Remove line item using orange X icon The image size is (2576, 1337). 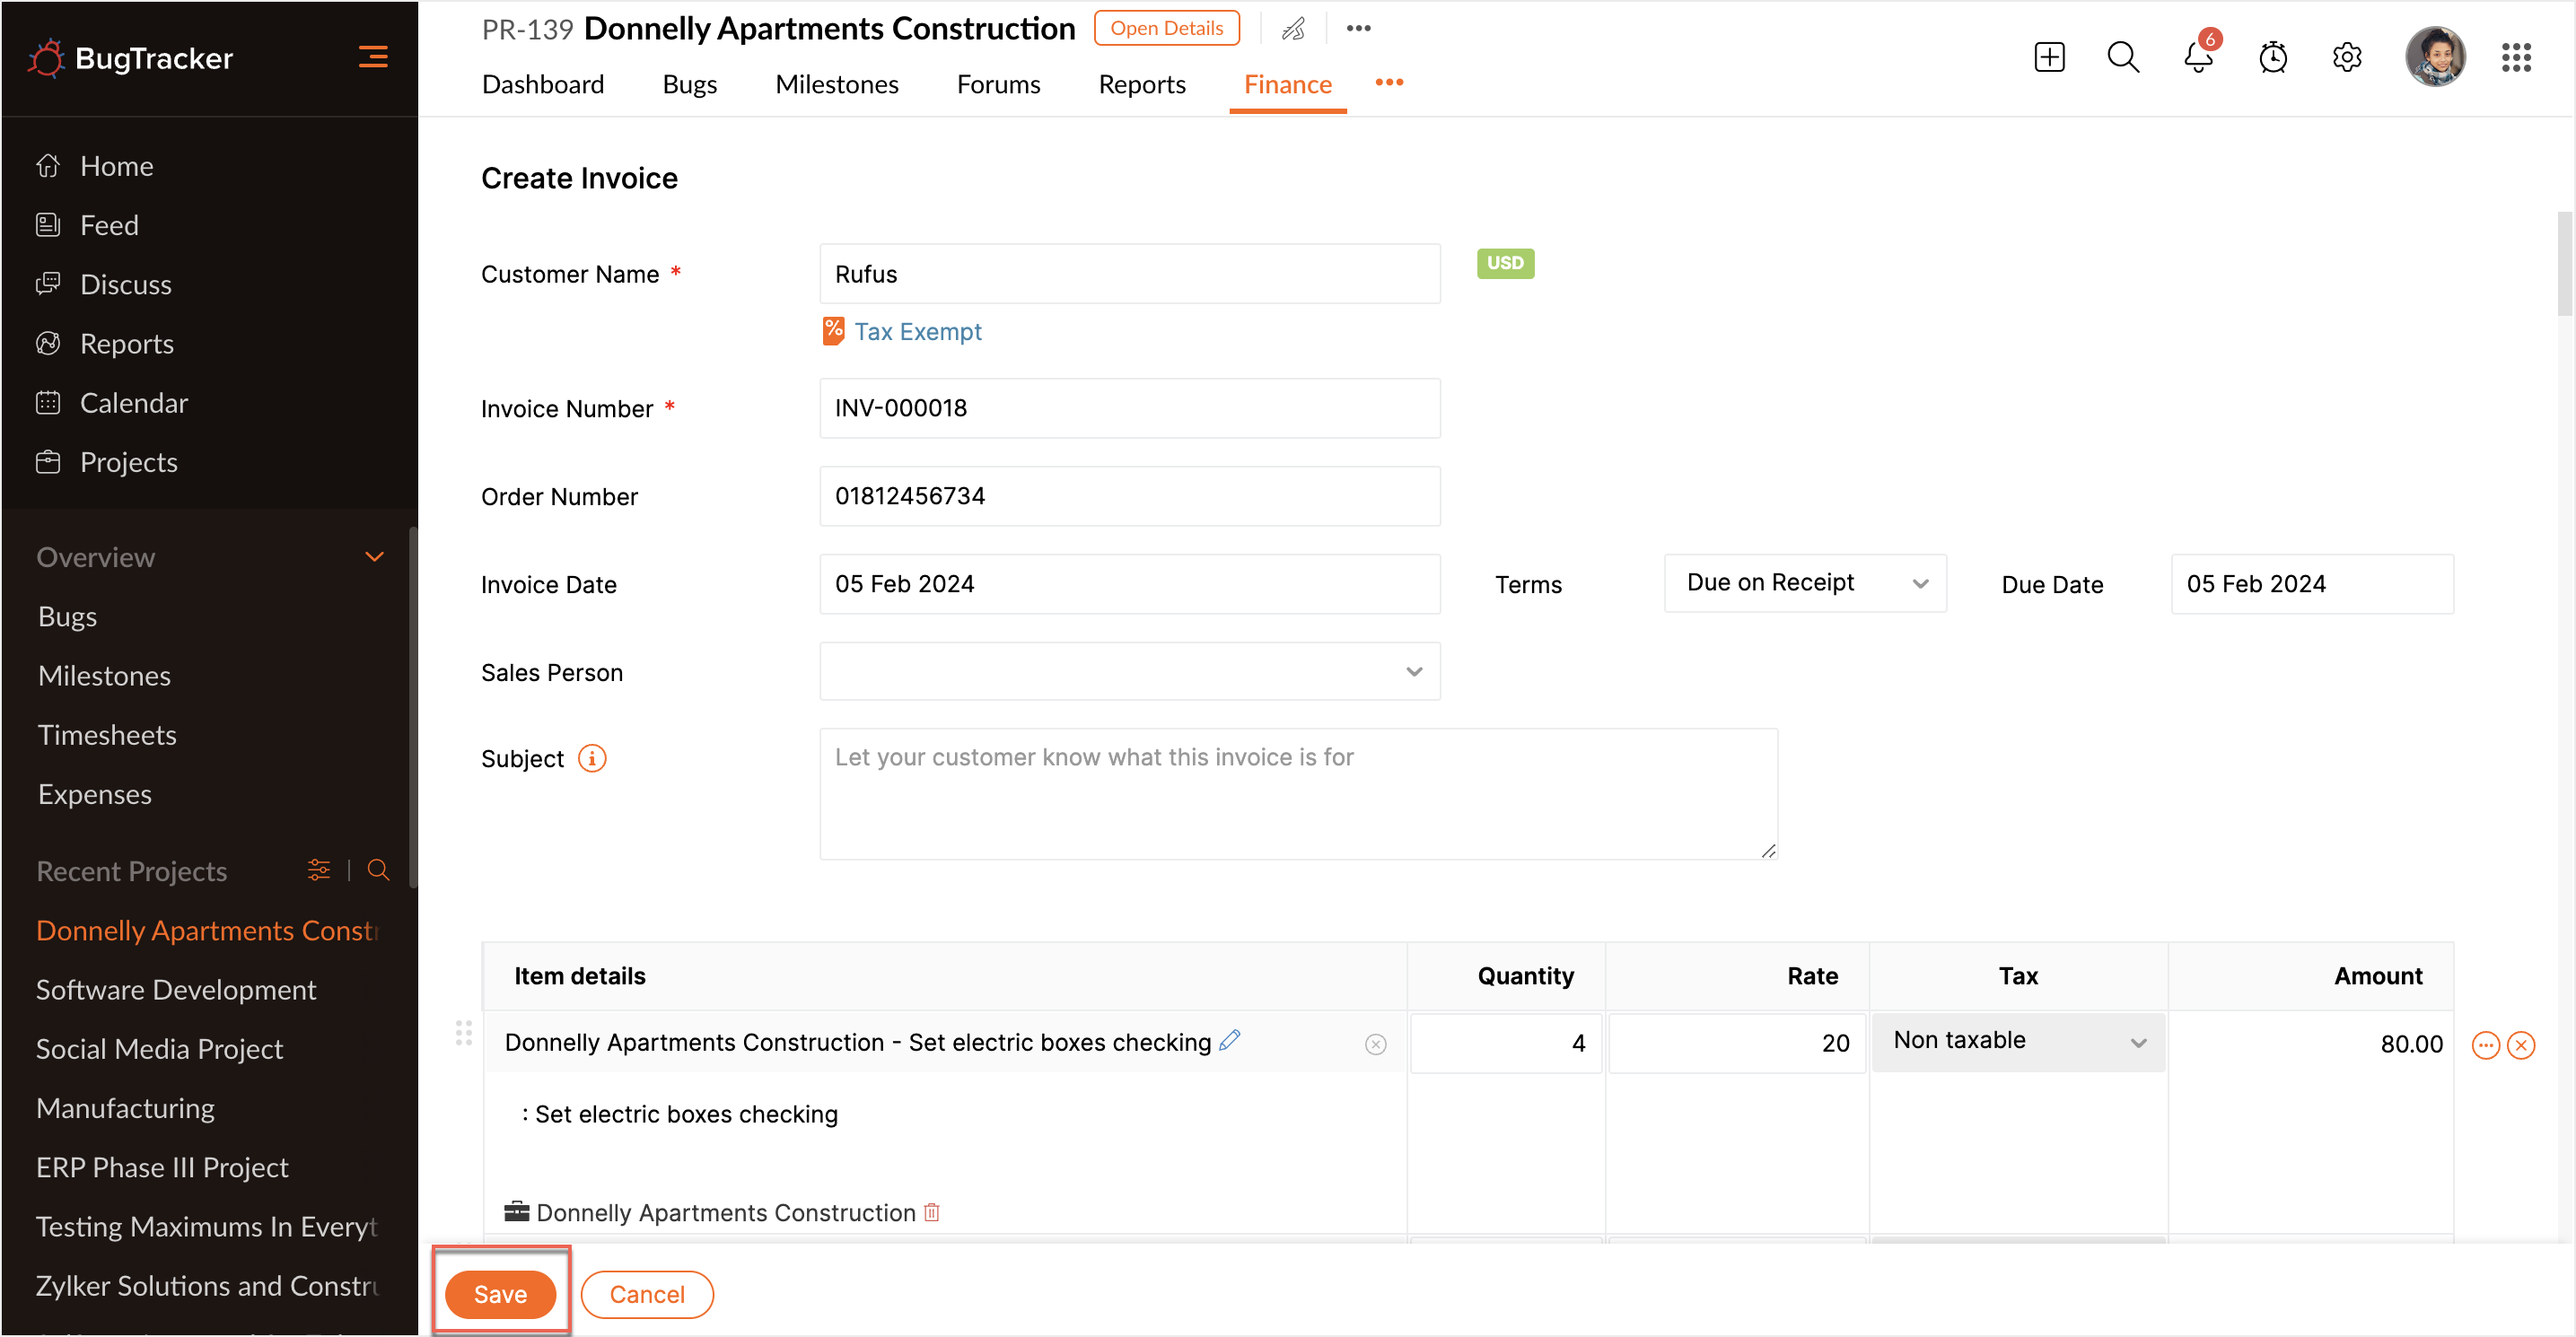2521,1045
